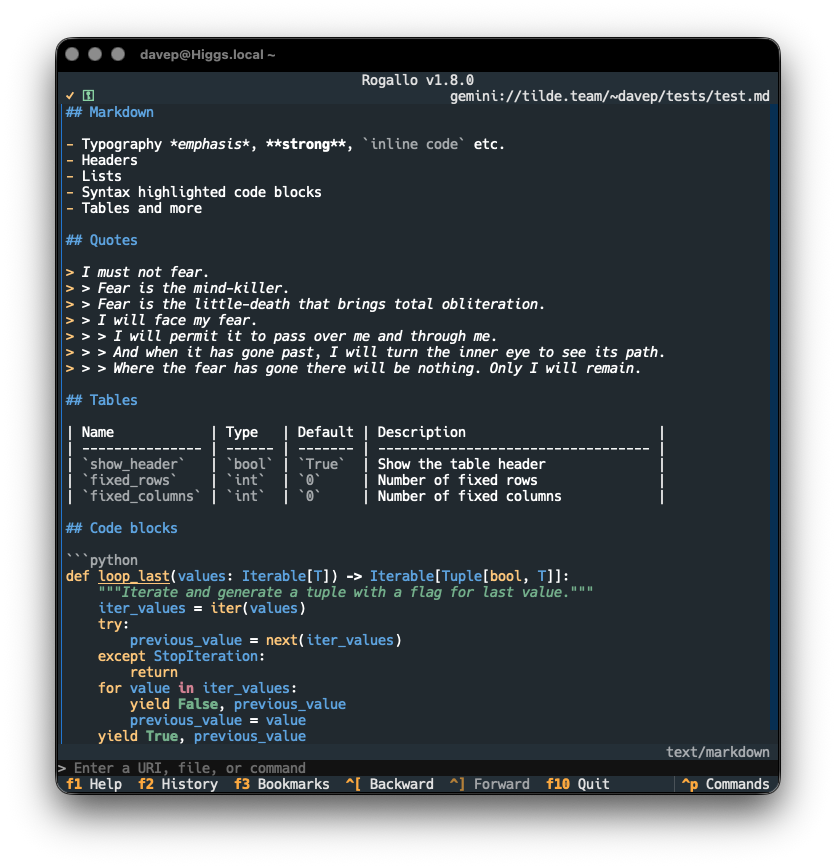Click the Rogallo v1.8.0 title text
The image size is (836, 868).
point(417,80)
